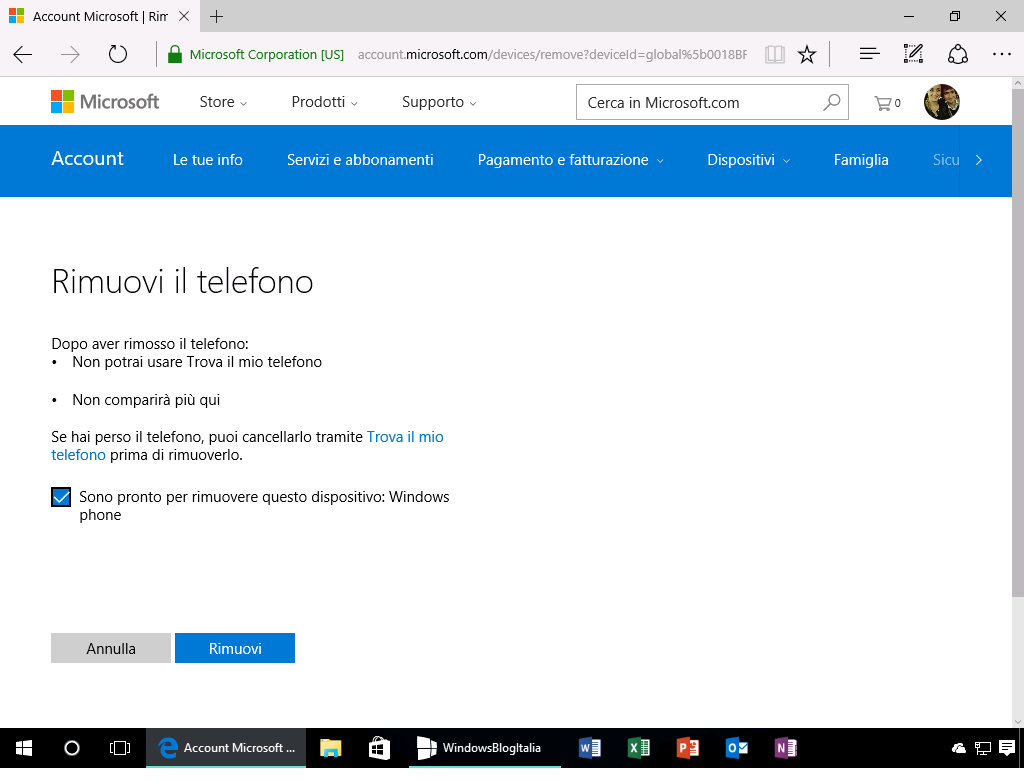Close the Account Microsoft tab

pyautogui.click(x=184, y=16)
